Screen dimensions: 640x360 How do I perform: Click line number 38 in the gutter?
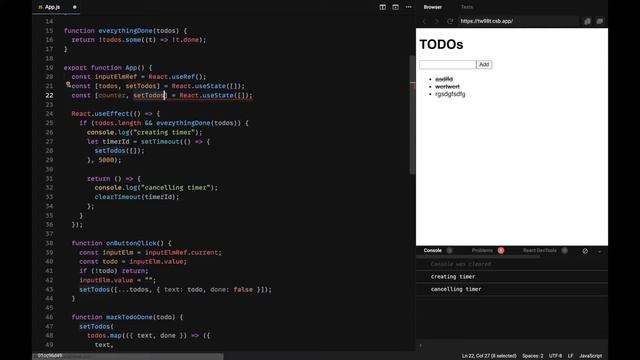point(49,243)
